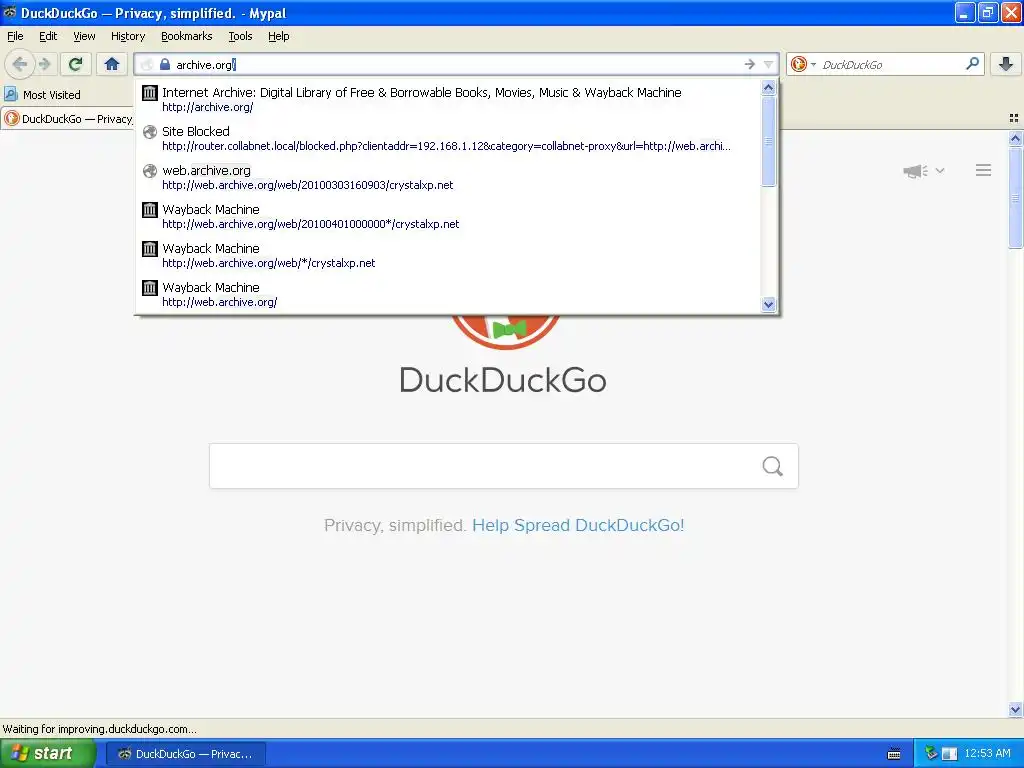Click the DuckDuckGo megaphone icon

[x=916, y=171]
